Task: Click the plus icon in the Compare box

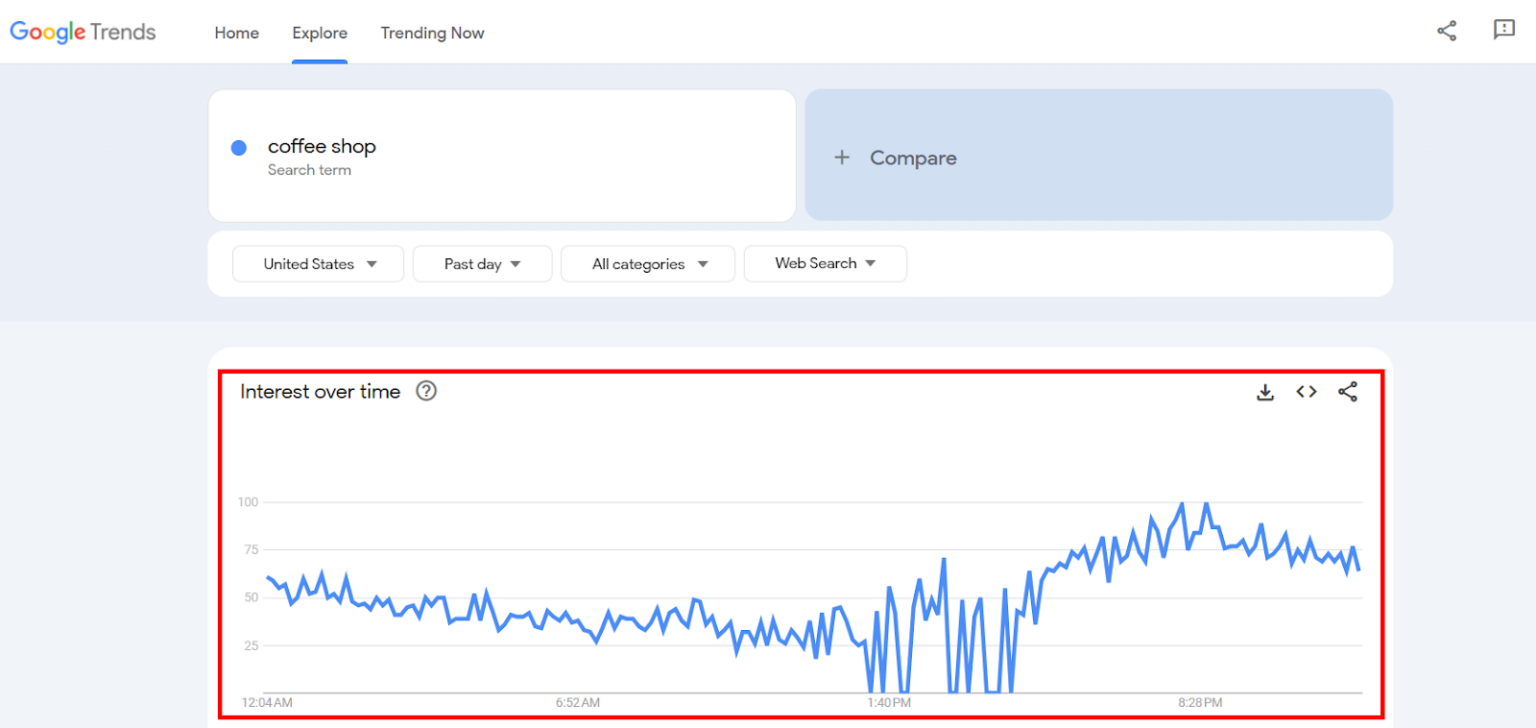Action: click(841, 157)
